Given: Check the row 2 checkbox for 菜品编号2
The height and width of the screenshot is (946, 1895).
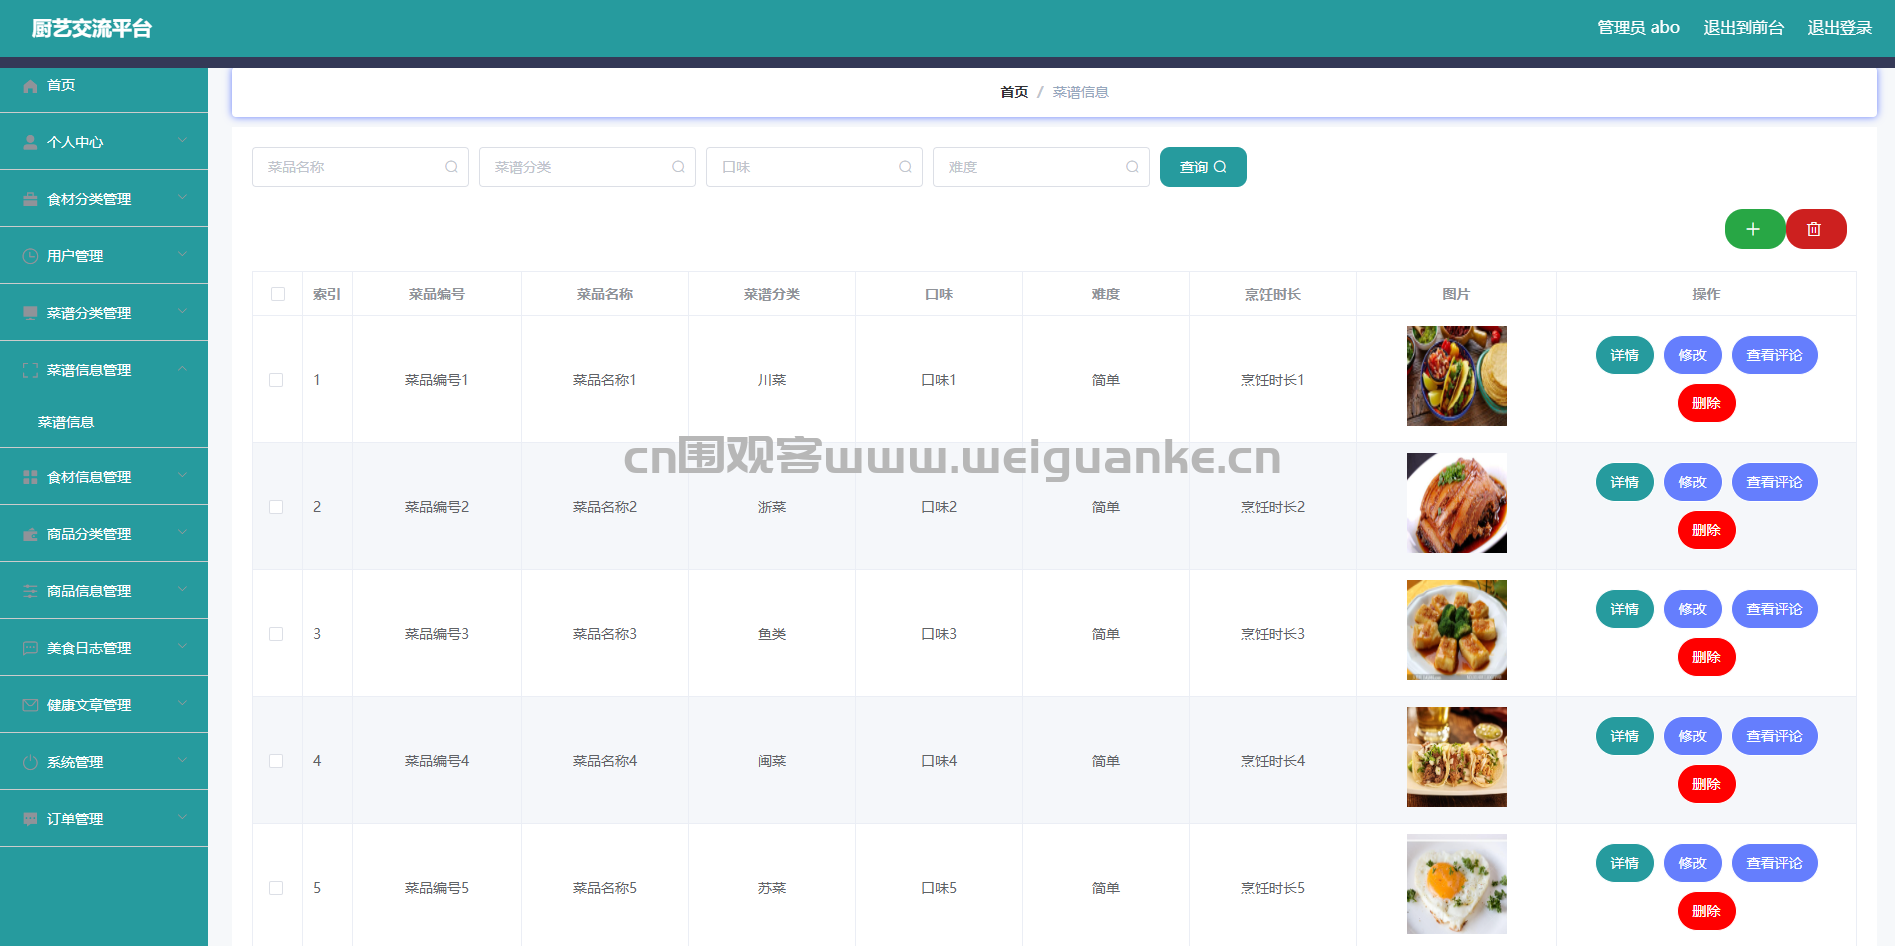Looking at the screenshot, I should click(x=276, y=507).
